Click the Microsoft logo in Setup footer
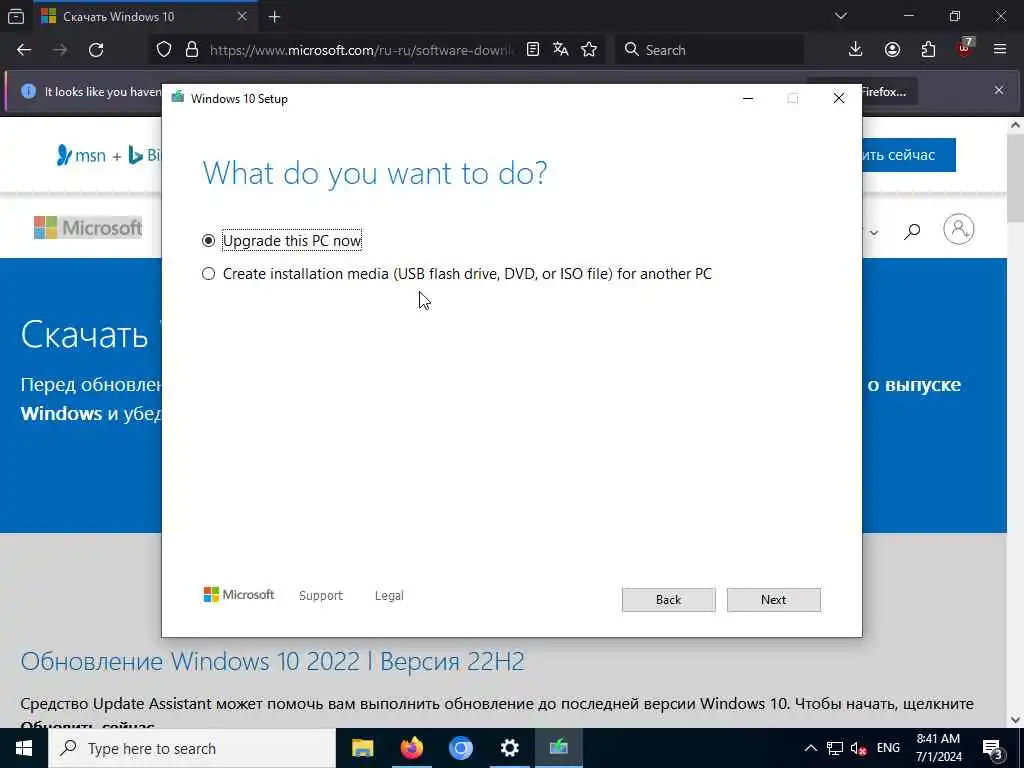This screenshot has width=1024, height=768. tap(239, 595)
